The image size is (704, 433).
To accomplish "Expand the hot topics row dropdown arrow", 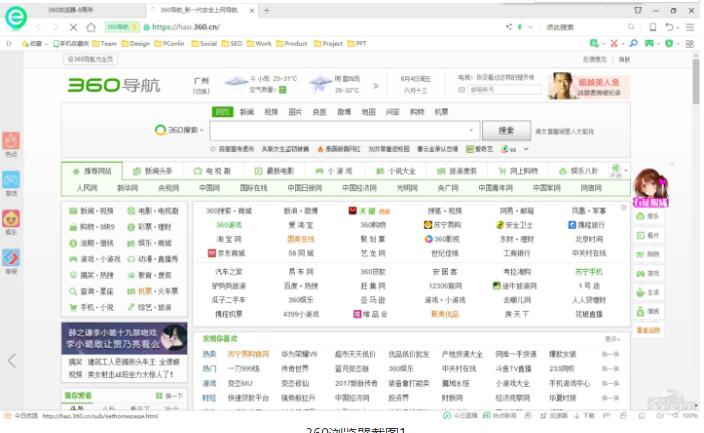I will (x=526, y=149).
